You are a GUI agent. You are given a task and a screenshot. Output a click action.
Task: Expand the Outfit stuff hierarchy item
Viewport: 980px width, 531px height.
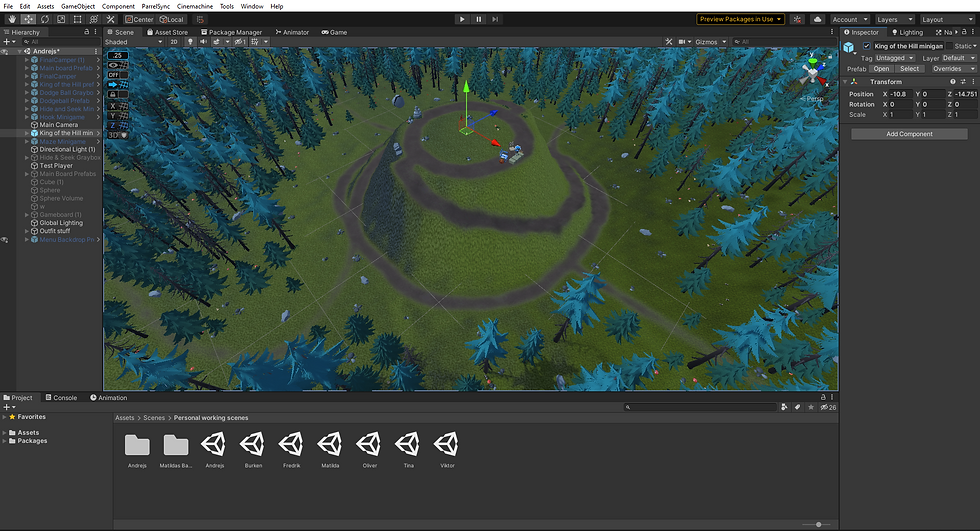tap(27, 231)
